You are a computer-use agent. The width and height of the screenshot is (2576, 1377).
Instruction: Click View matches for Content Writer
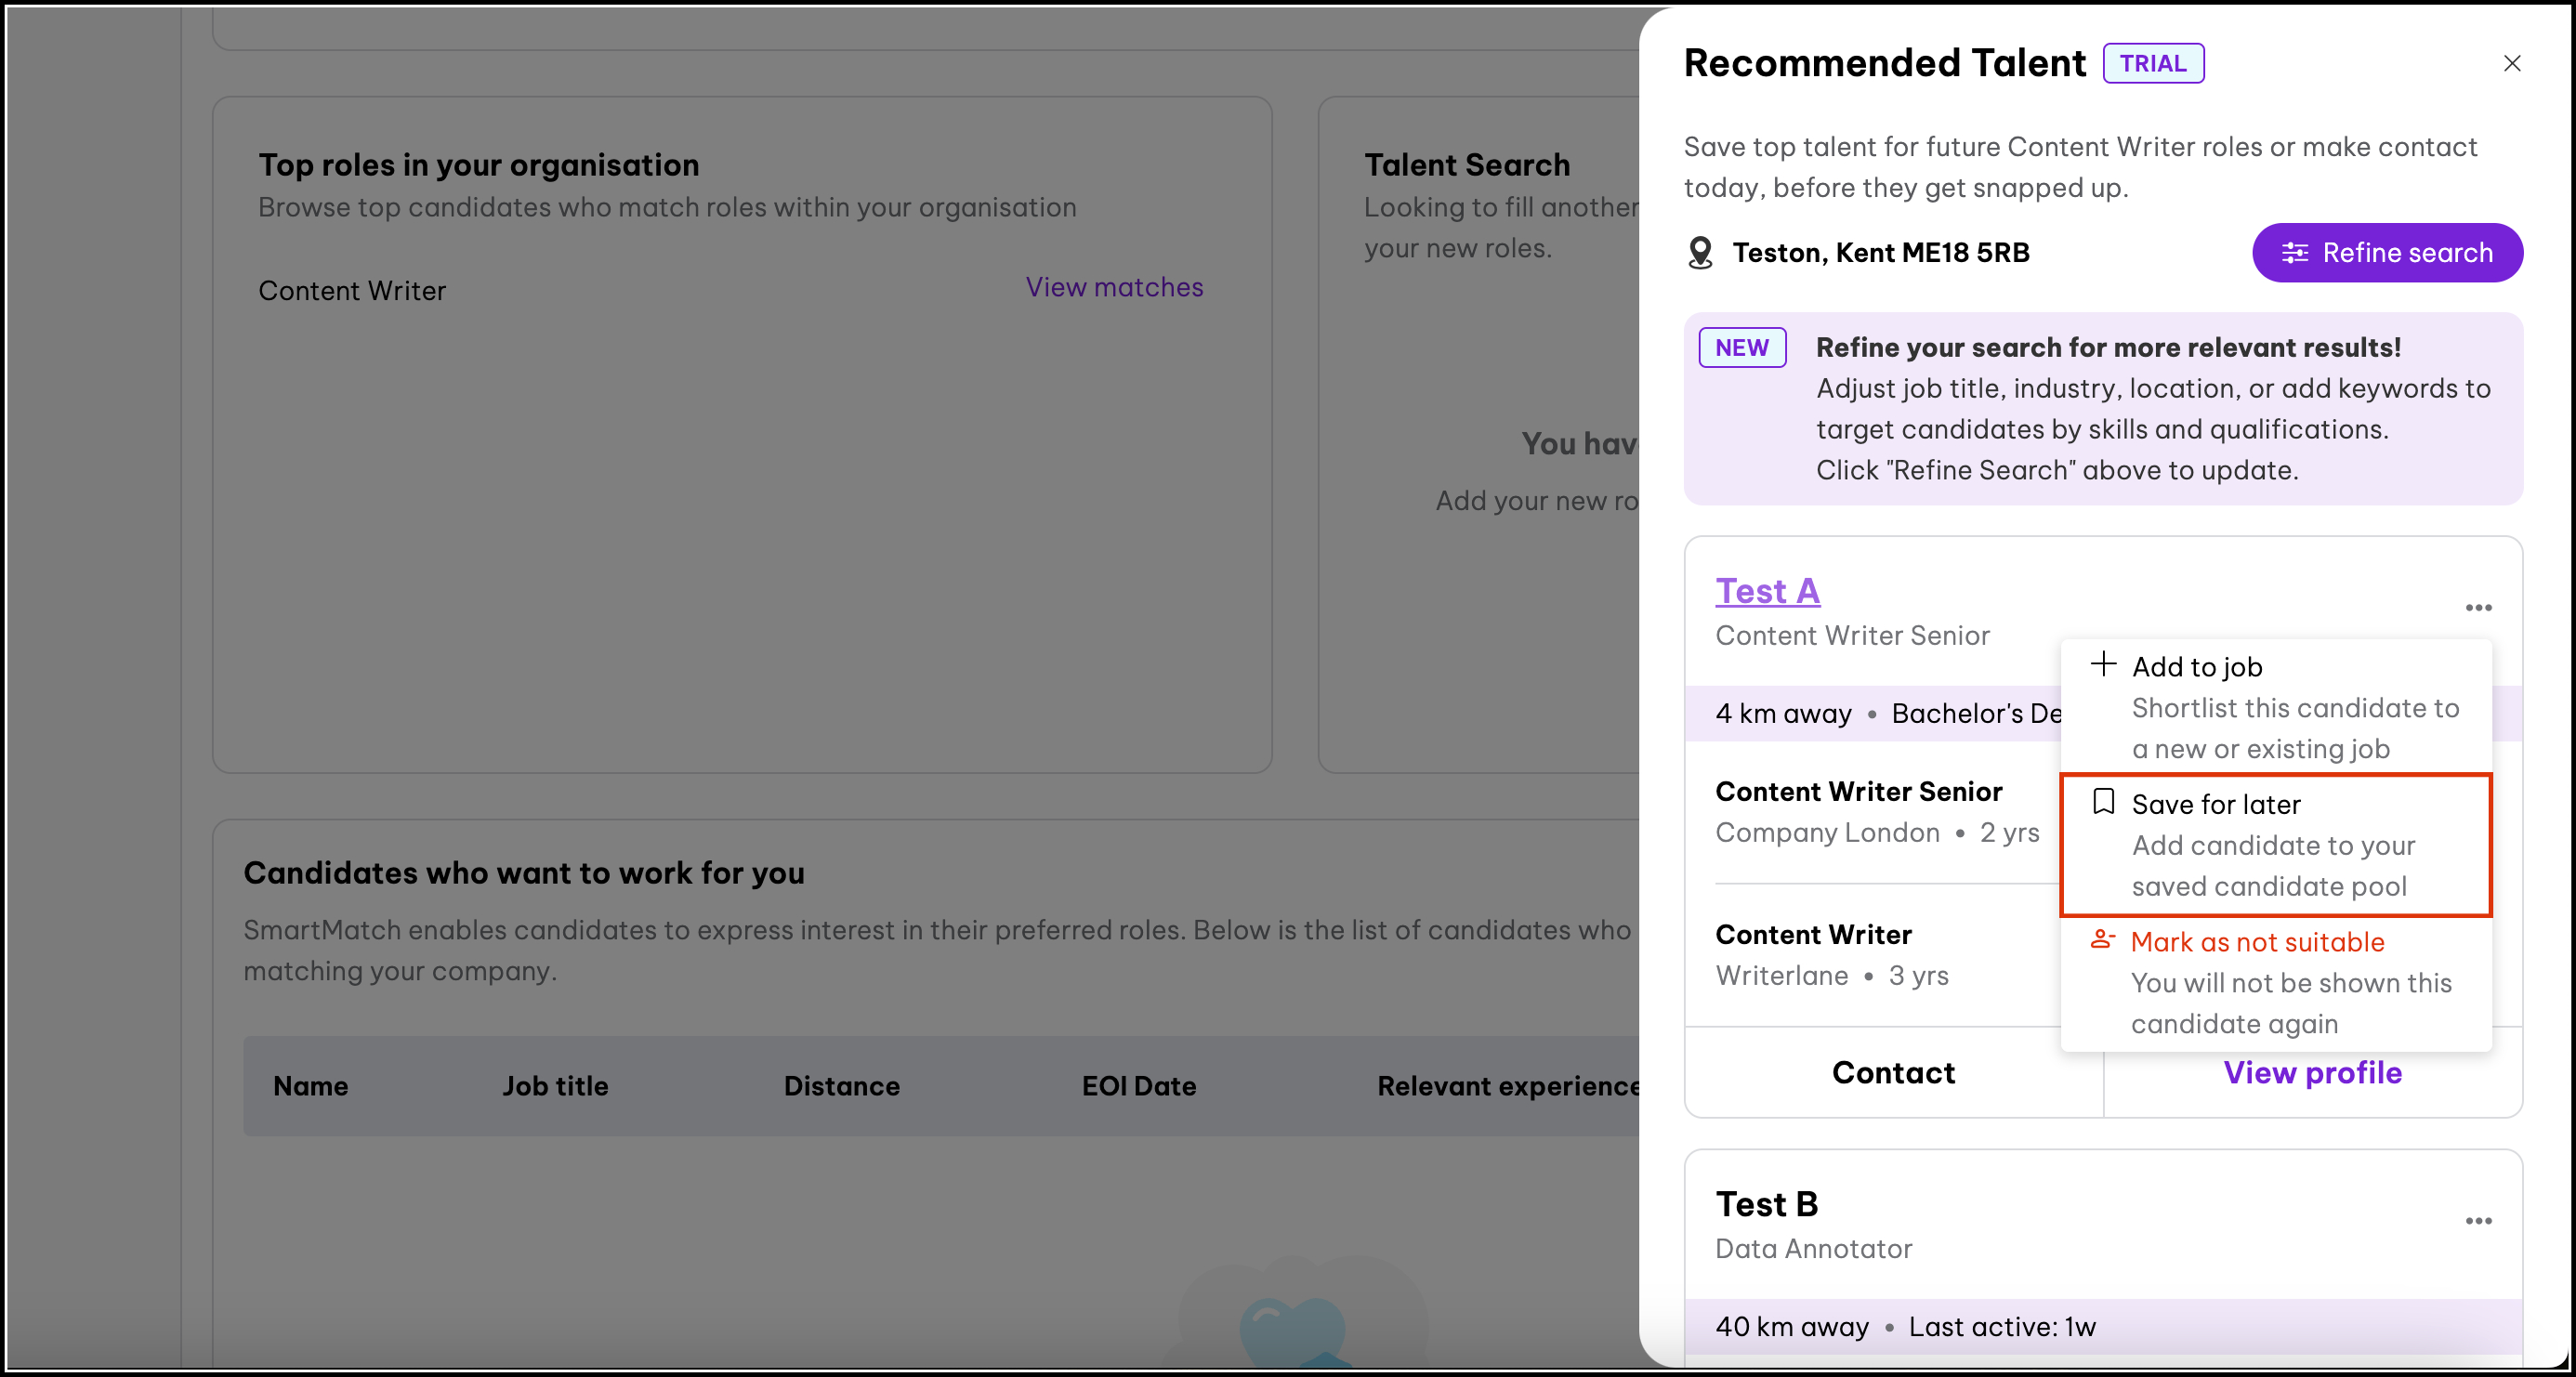coord(1113,287)
